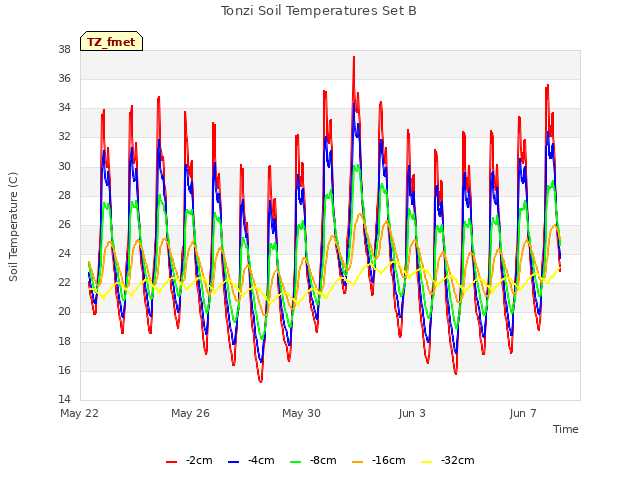The image size is (640, 480).
Task: Click the 30 y-axis tick label
Action: [x=64, y=166]
